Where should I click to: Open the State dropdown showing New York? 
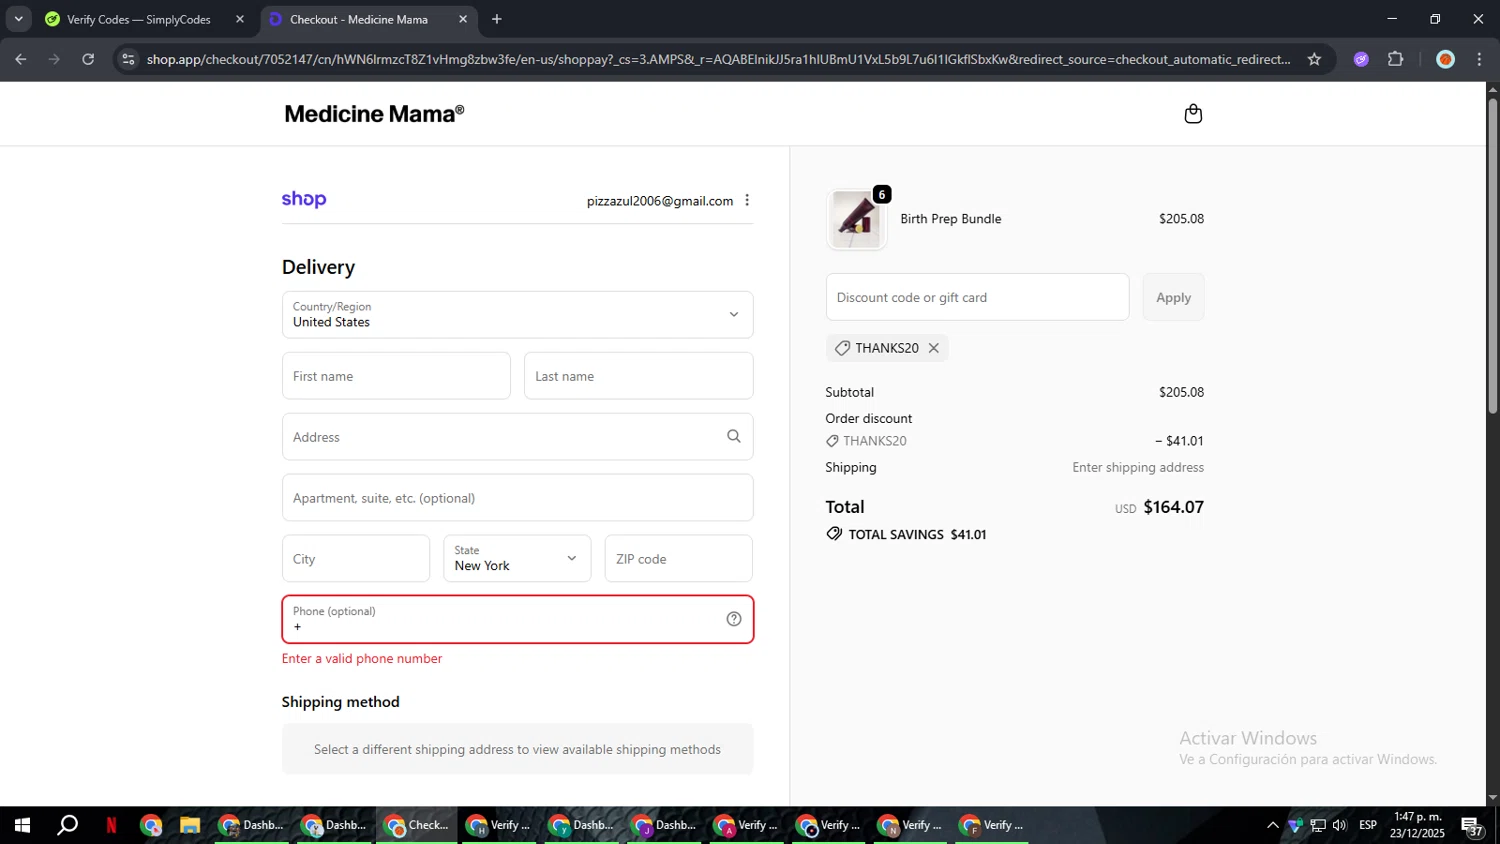point(517,558)
